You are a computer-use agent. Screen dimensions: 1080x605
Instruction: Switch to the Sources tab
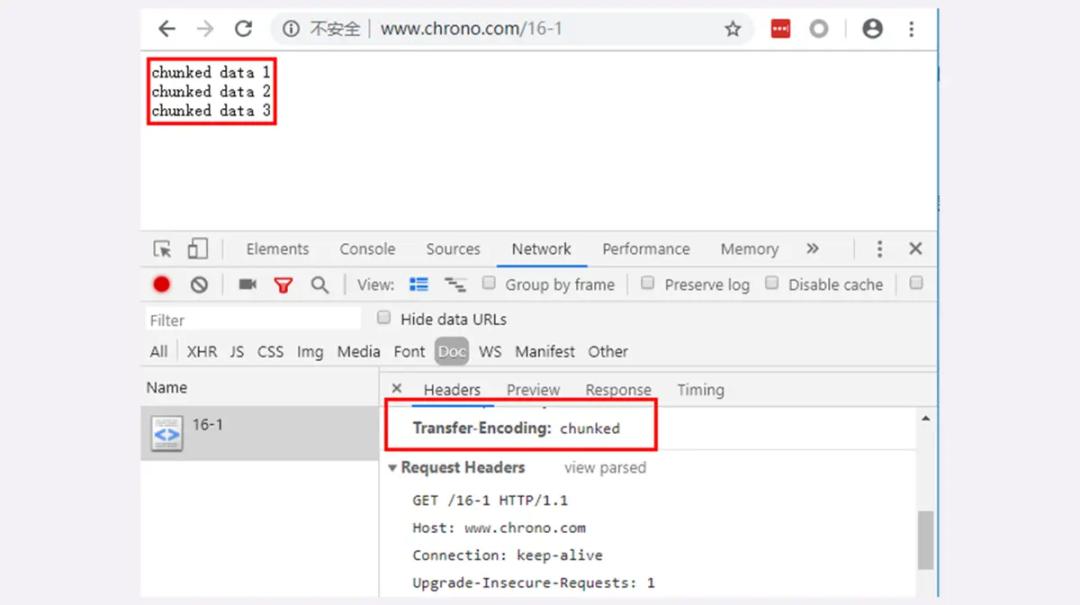point(453,249)
